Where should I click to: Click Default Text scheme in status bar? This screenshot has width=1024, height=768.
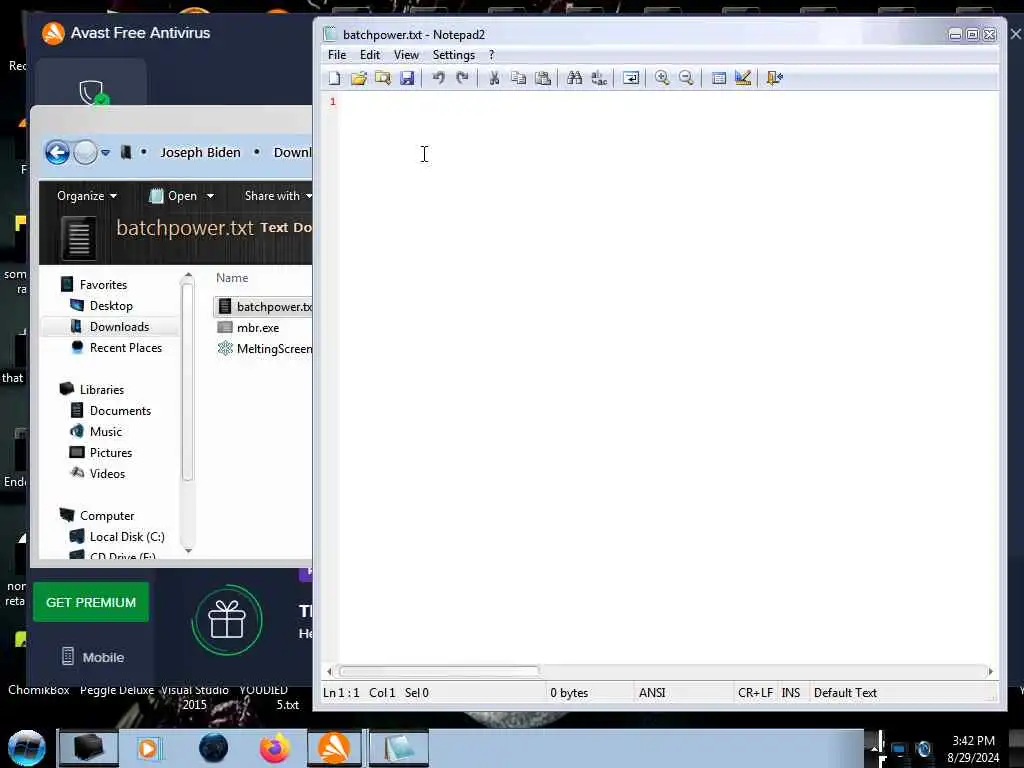845,693
